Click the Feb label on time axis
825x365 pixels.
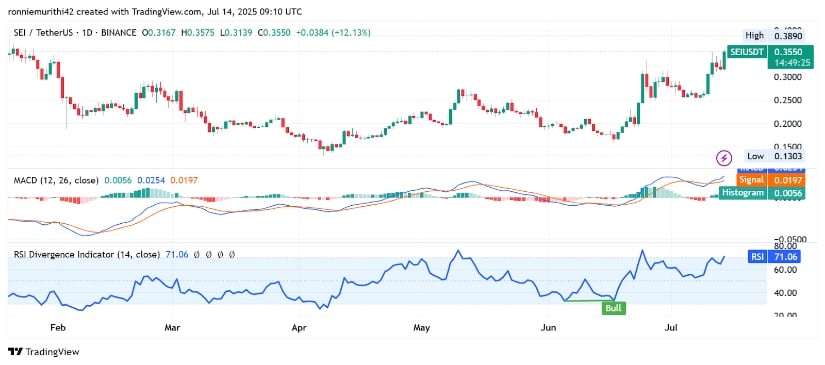point(57,328)
